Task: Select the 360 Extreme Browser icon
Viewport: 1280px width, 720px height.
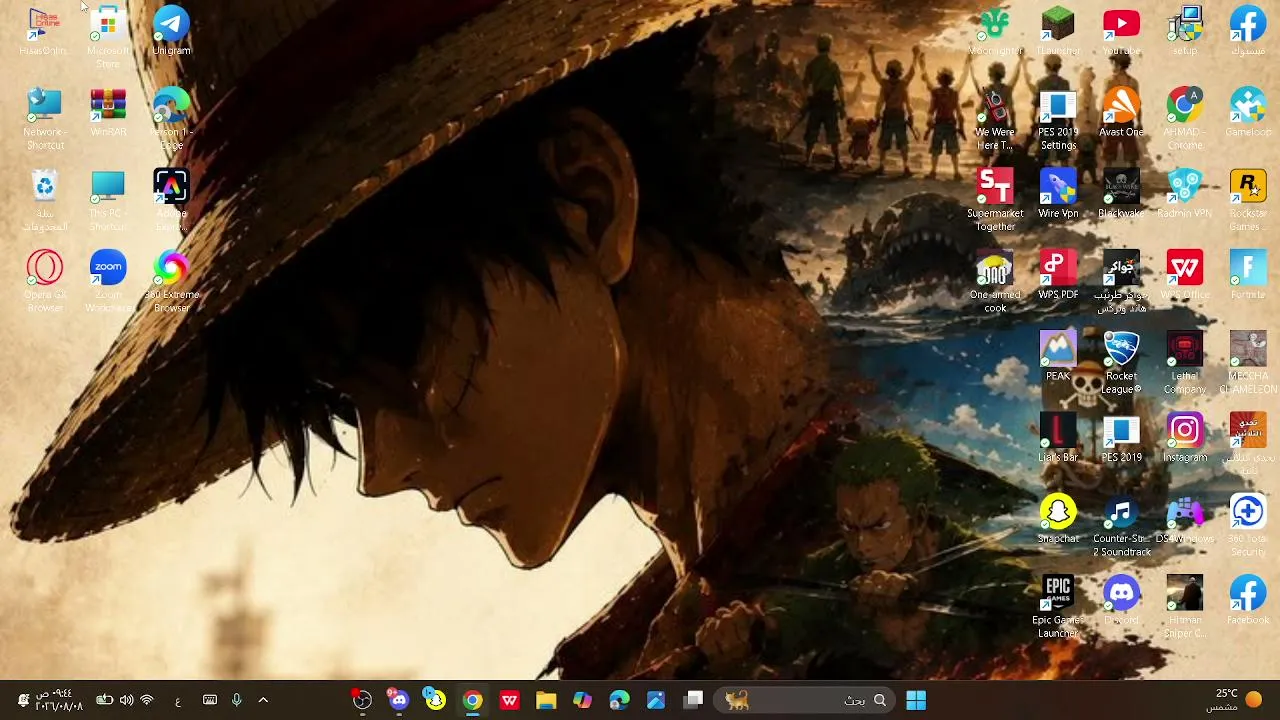Action: point(171,281)
